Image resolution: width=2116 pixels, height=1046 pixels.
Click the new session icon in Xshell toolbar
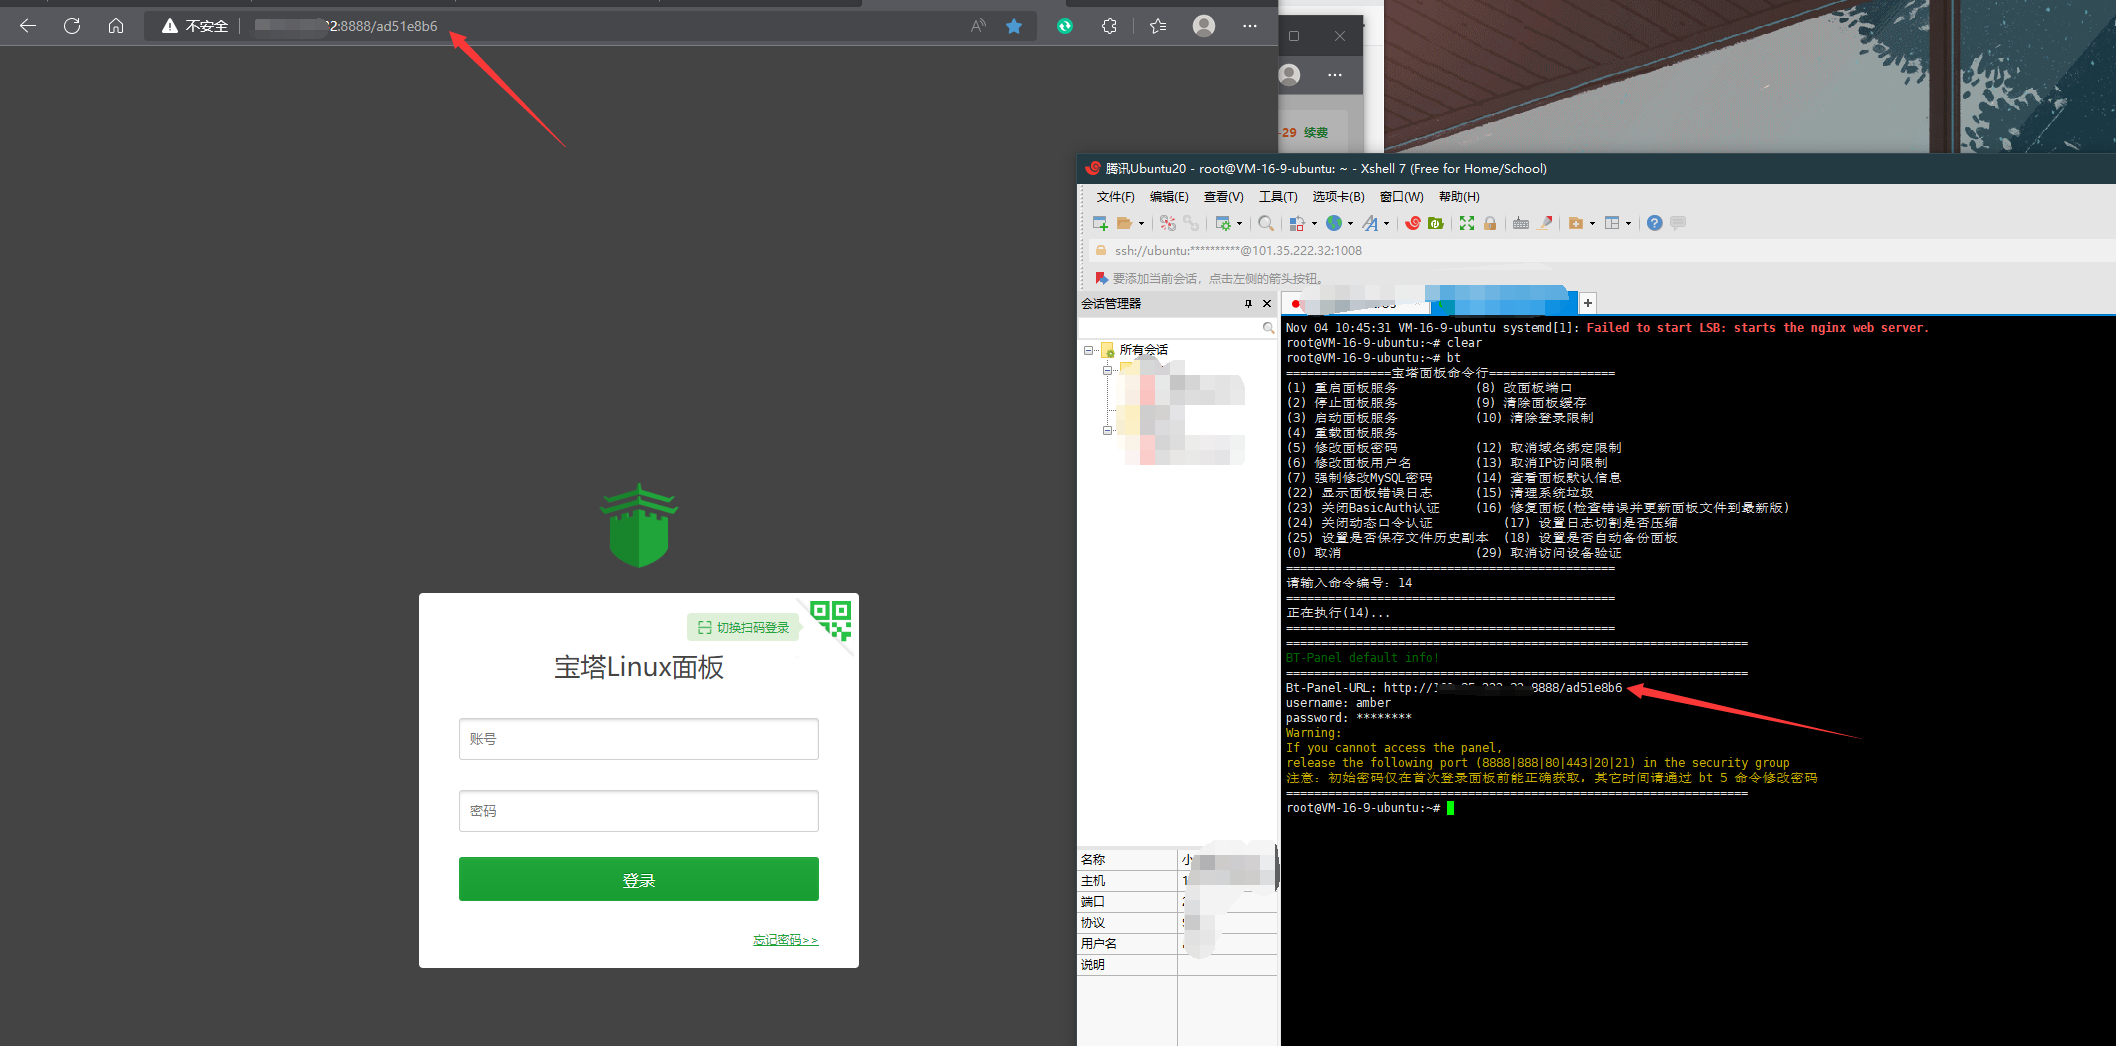tap(1100, 223)
